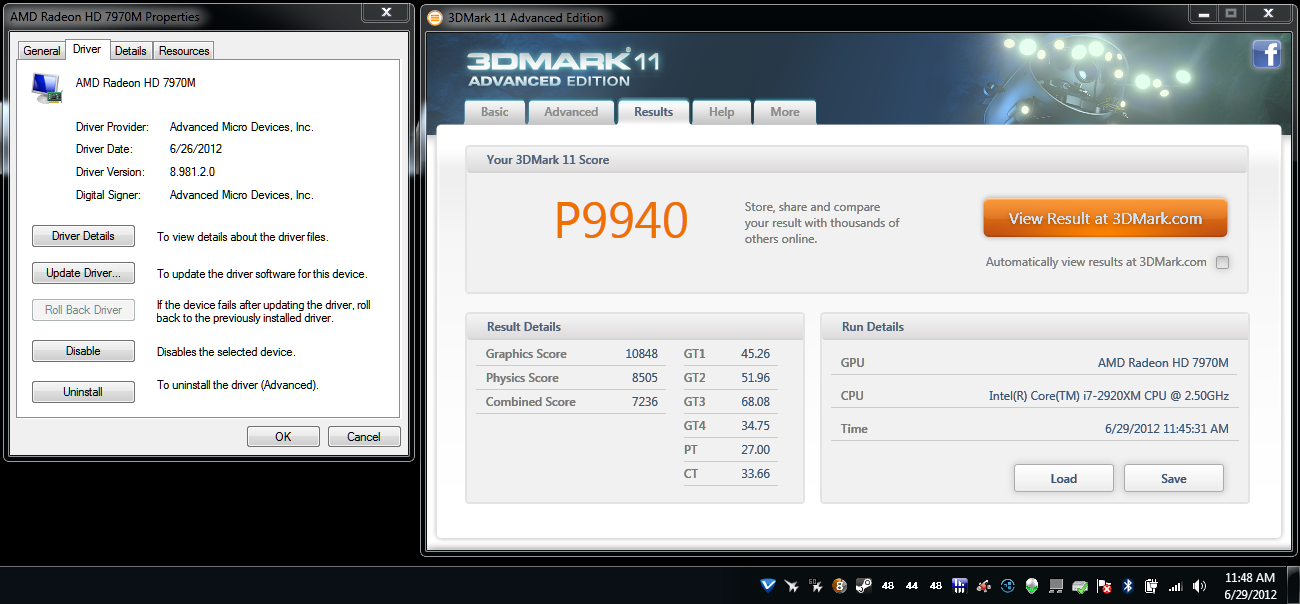Viewport: 1300px width, 604px height.
Task: Click the Show desktop strip in the taskbar
Action: pos(1292,586)
